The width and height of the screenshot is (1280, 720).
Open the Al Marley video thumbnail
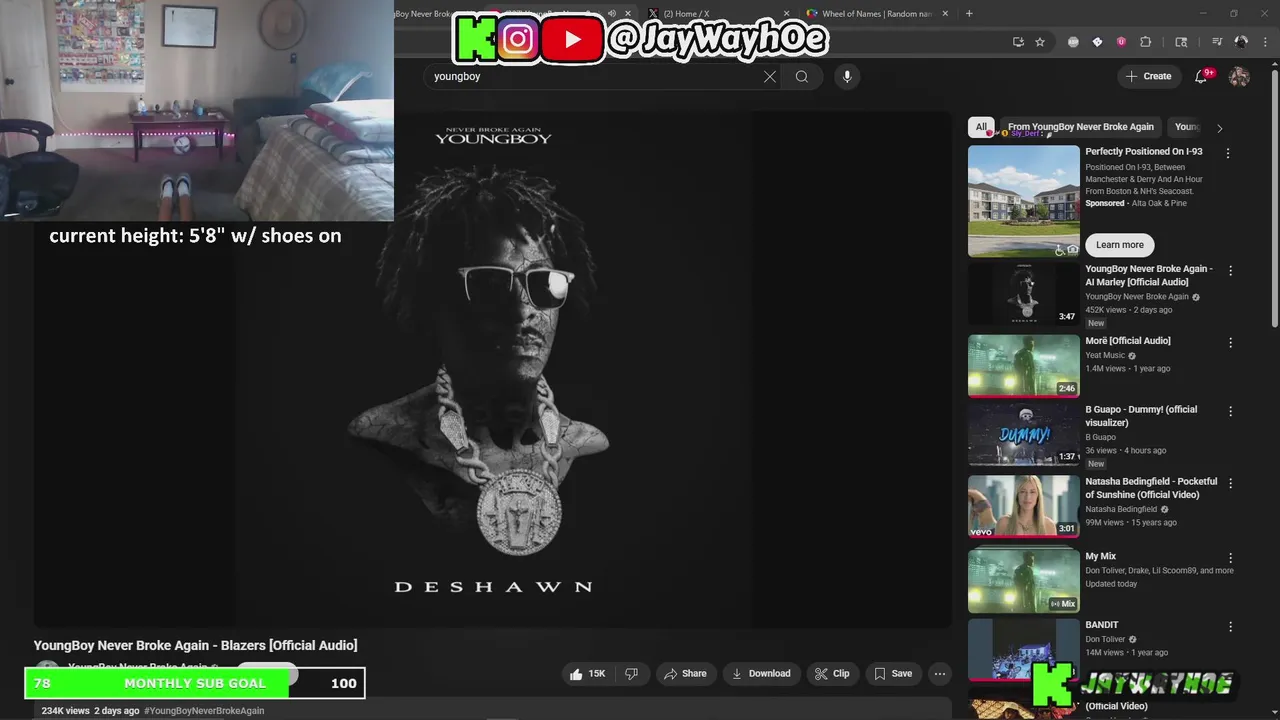click(x=1024, y=294)
